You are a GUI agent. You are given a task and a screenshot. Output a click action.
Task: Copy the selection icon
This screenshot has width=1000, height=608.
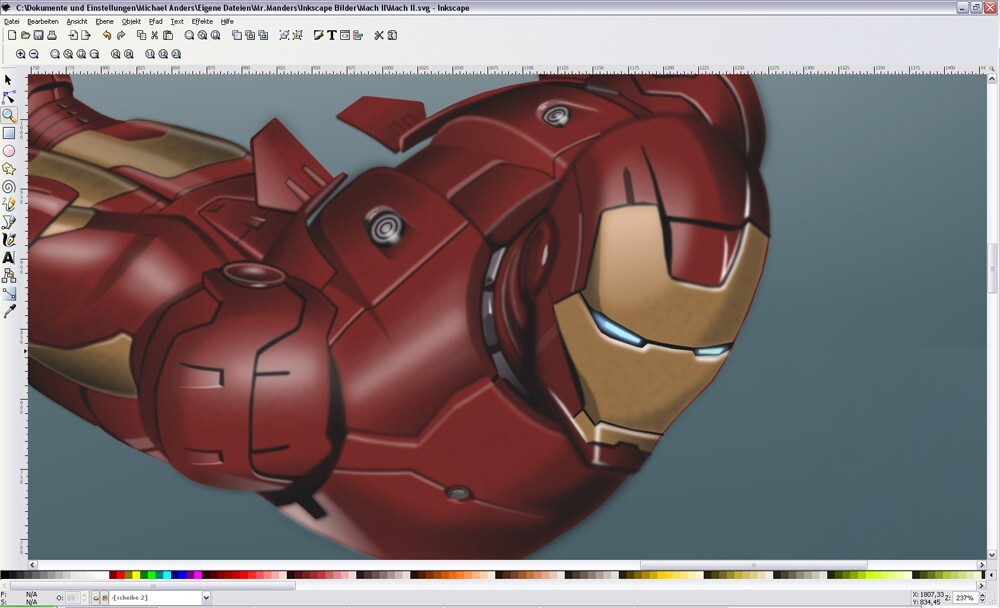[142, 36]
